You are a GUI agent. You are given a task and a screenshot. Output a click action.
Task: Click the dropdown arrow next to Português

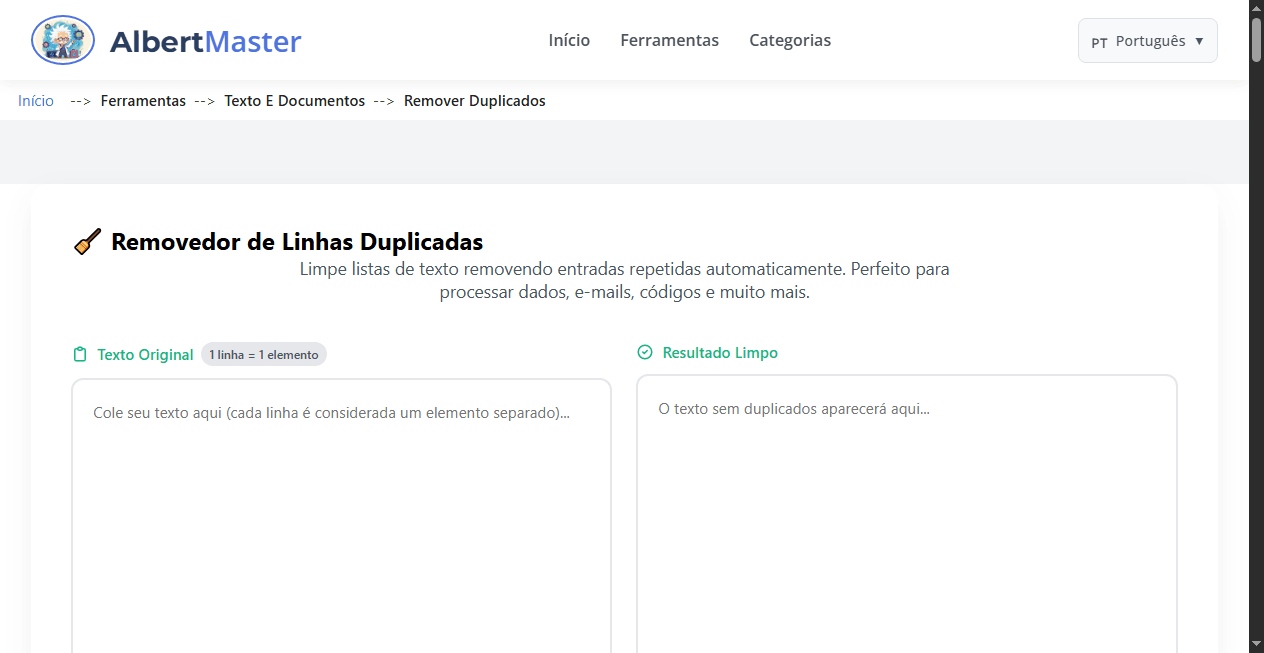click(x=1198, y=41)
